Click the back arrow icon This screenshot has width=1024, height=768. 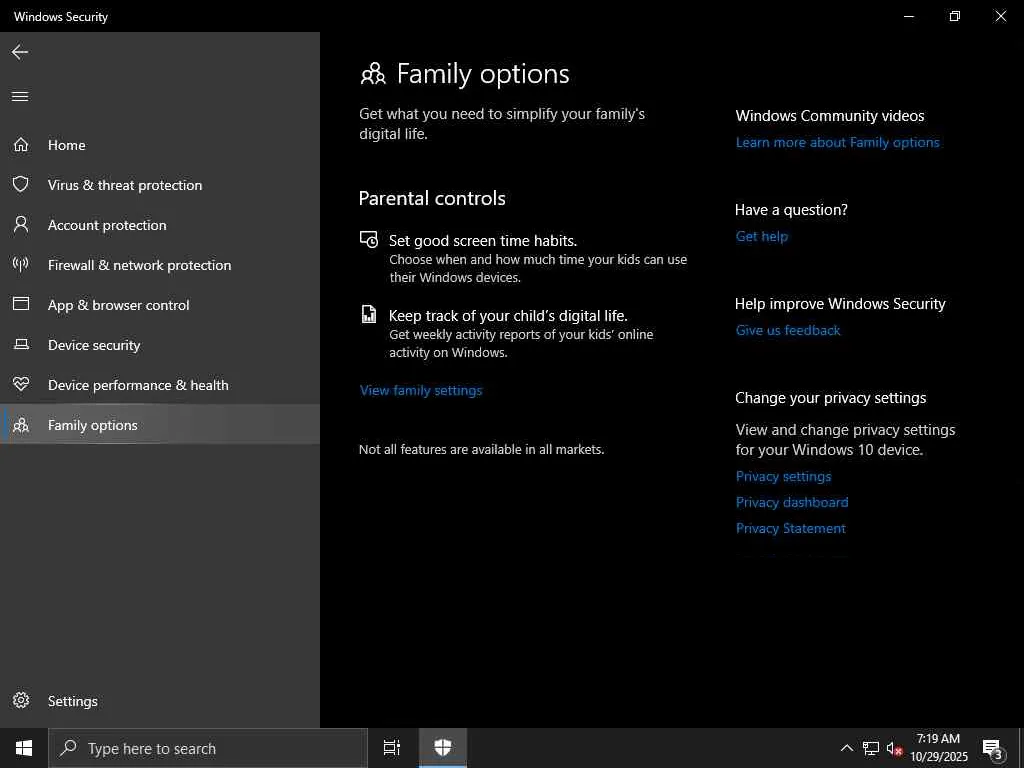tap(20, 52)
